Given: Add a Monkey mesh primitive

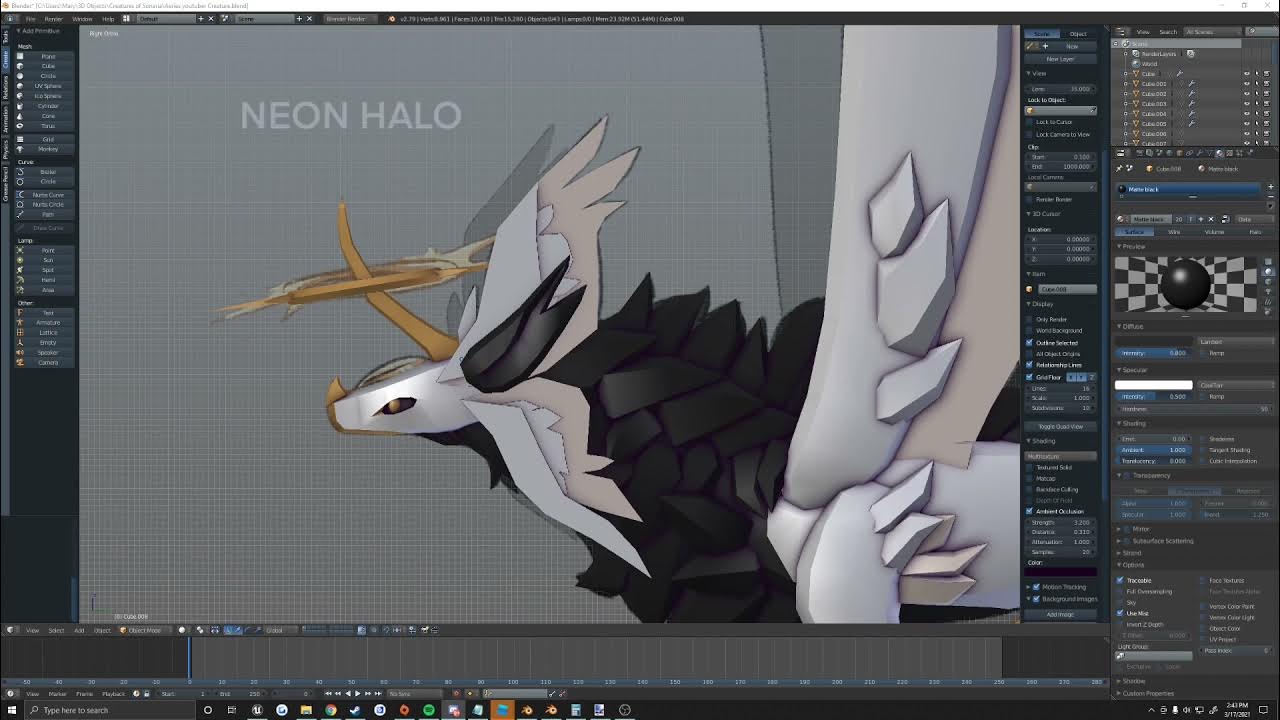Looking at the screenshot, I should [x=47, y=149].
